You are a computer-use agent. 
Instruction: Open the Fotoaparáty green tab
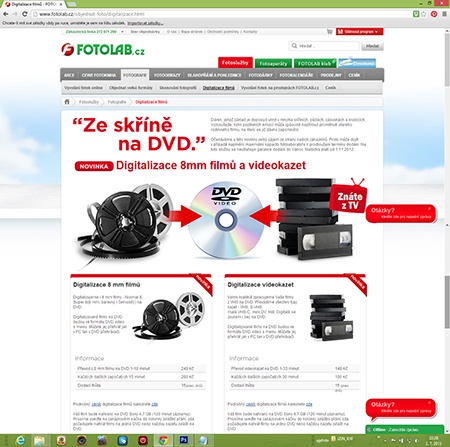click(x=273, y=63)
